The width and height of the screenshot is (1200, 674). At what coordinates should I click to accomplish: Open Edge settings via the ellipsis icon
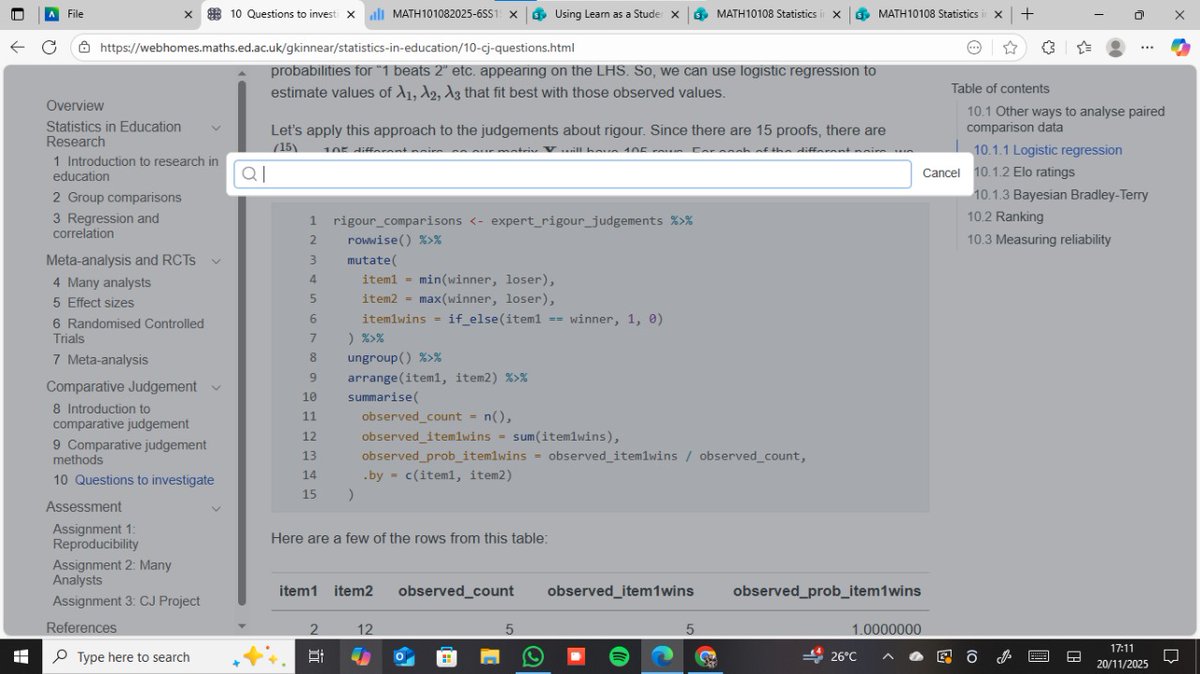coord(1147,47)
